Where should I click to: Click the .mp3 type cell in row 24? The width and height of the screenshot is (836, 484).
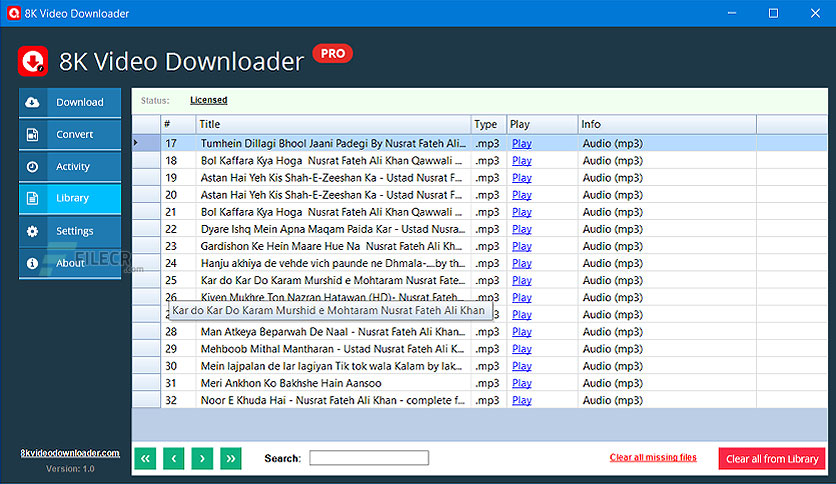488,263
